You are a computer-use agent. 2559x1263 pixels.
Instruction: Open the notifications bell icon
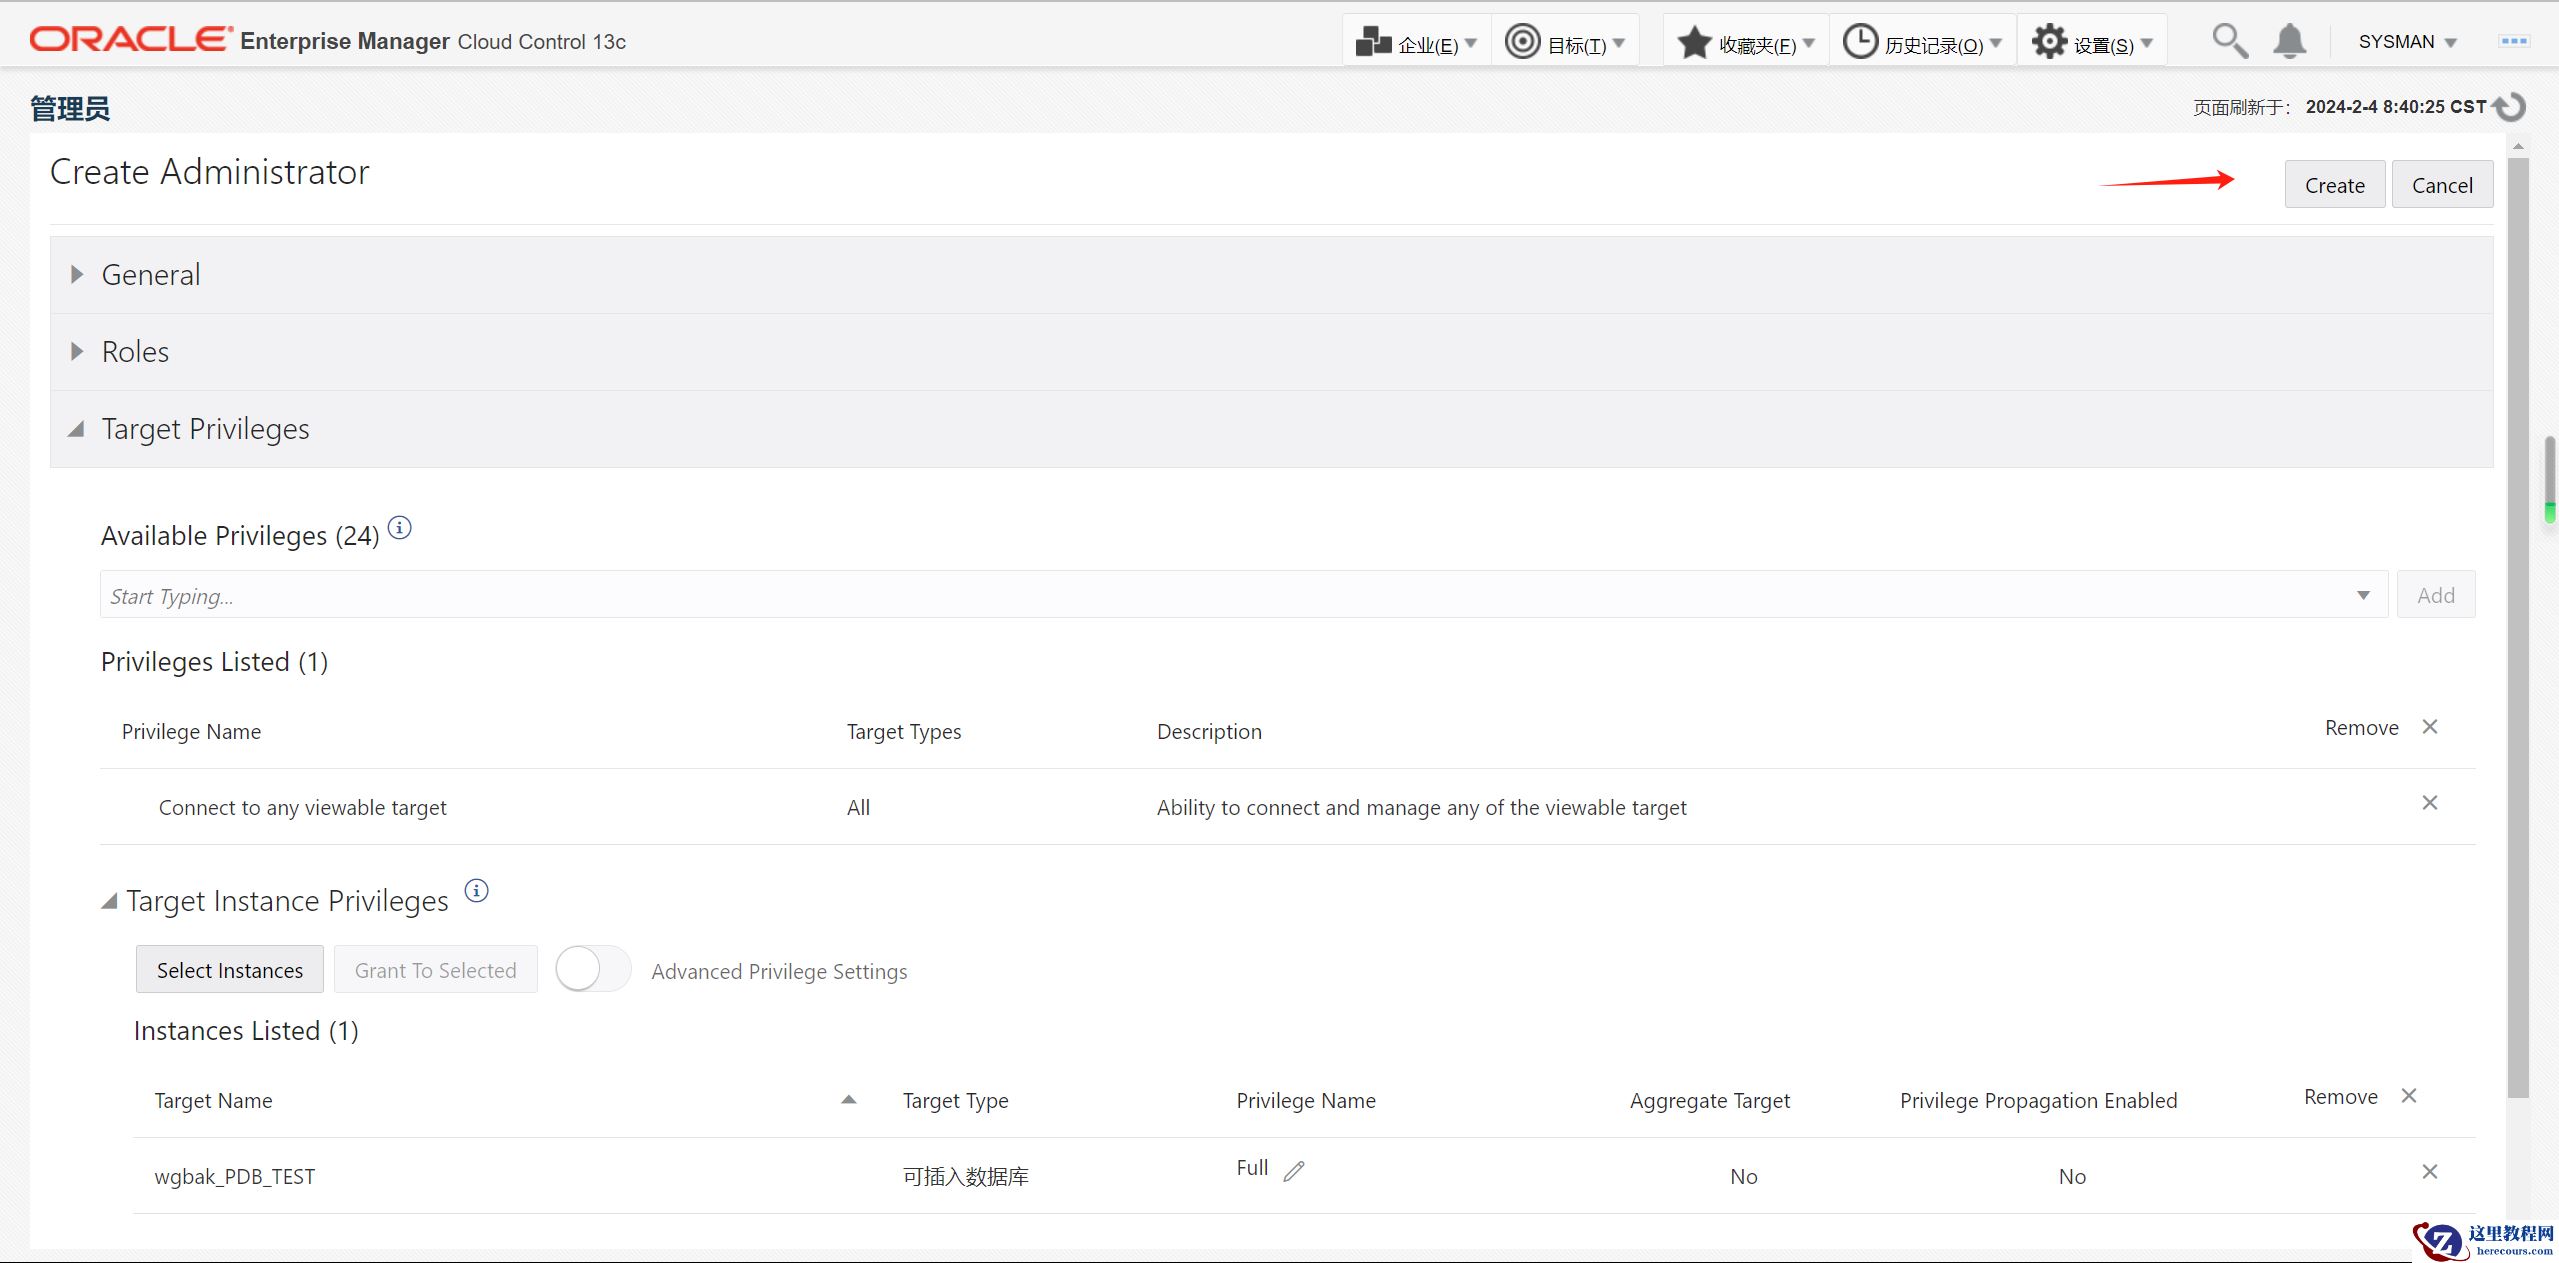click(2289, 41)
